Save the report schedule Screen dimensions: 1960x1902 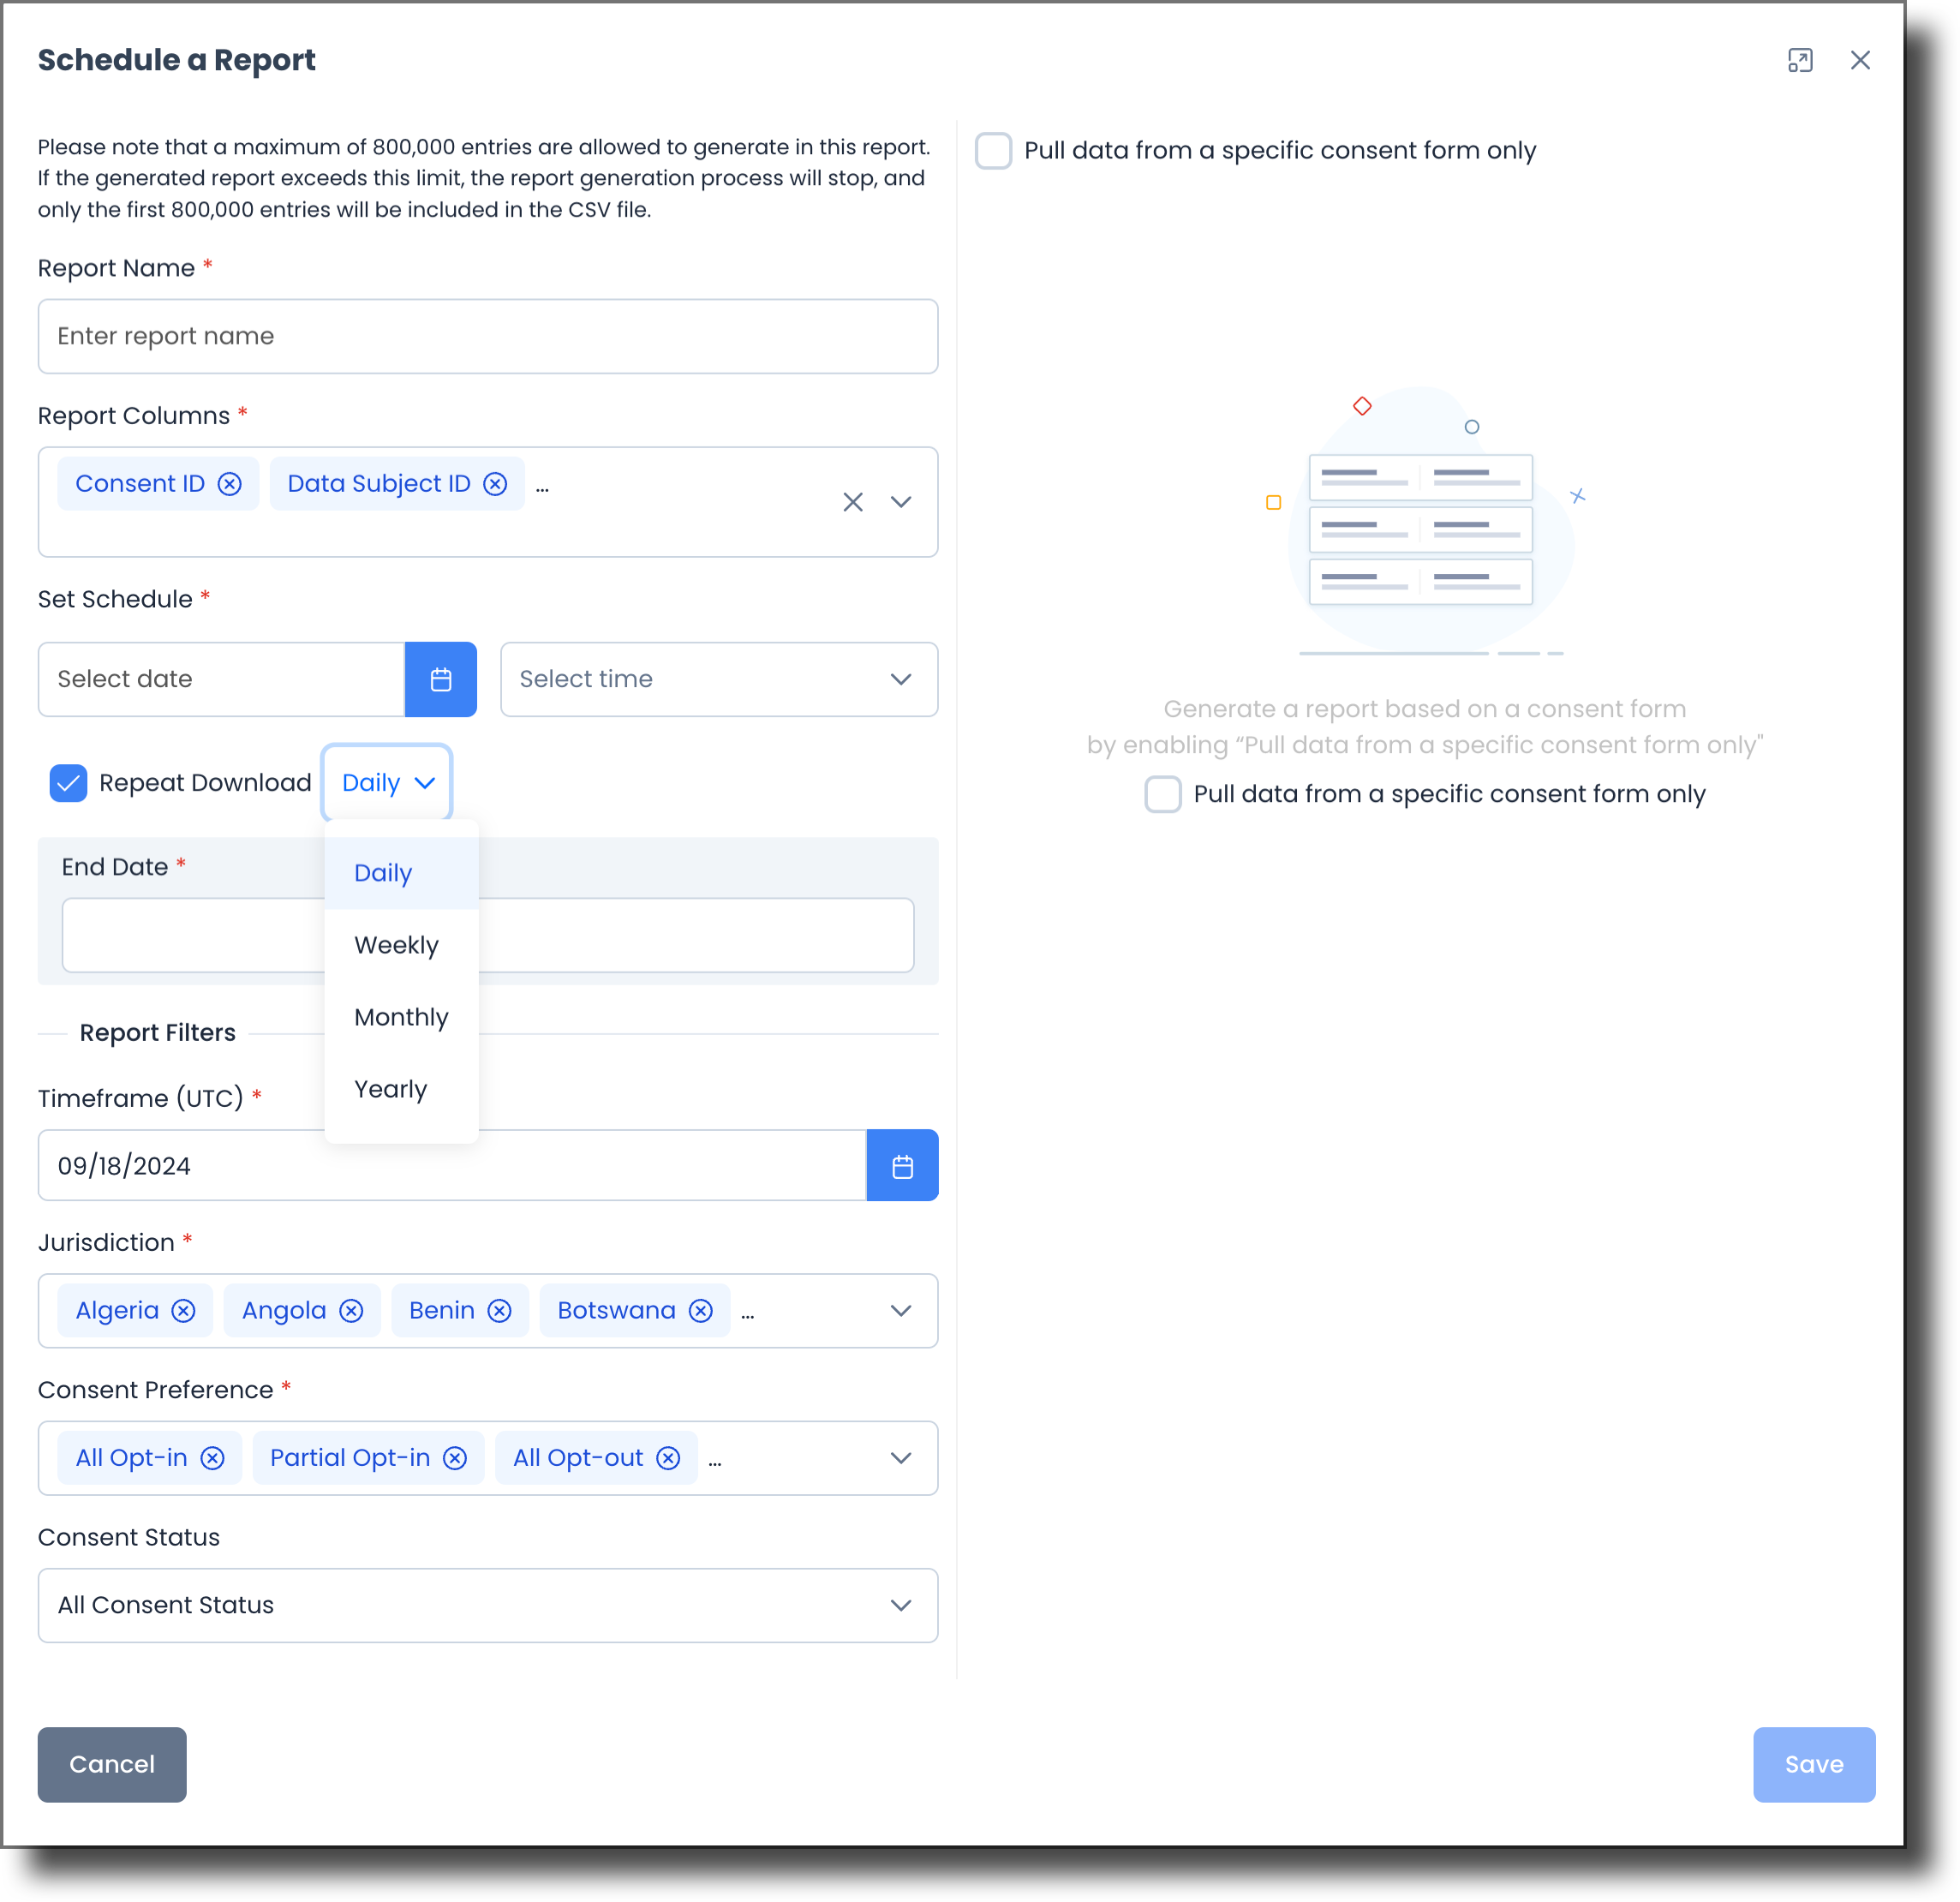pos(1813,1764)
